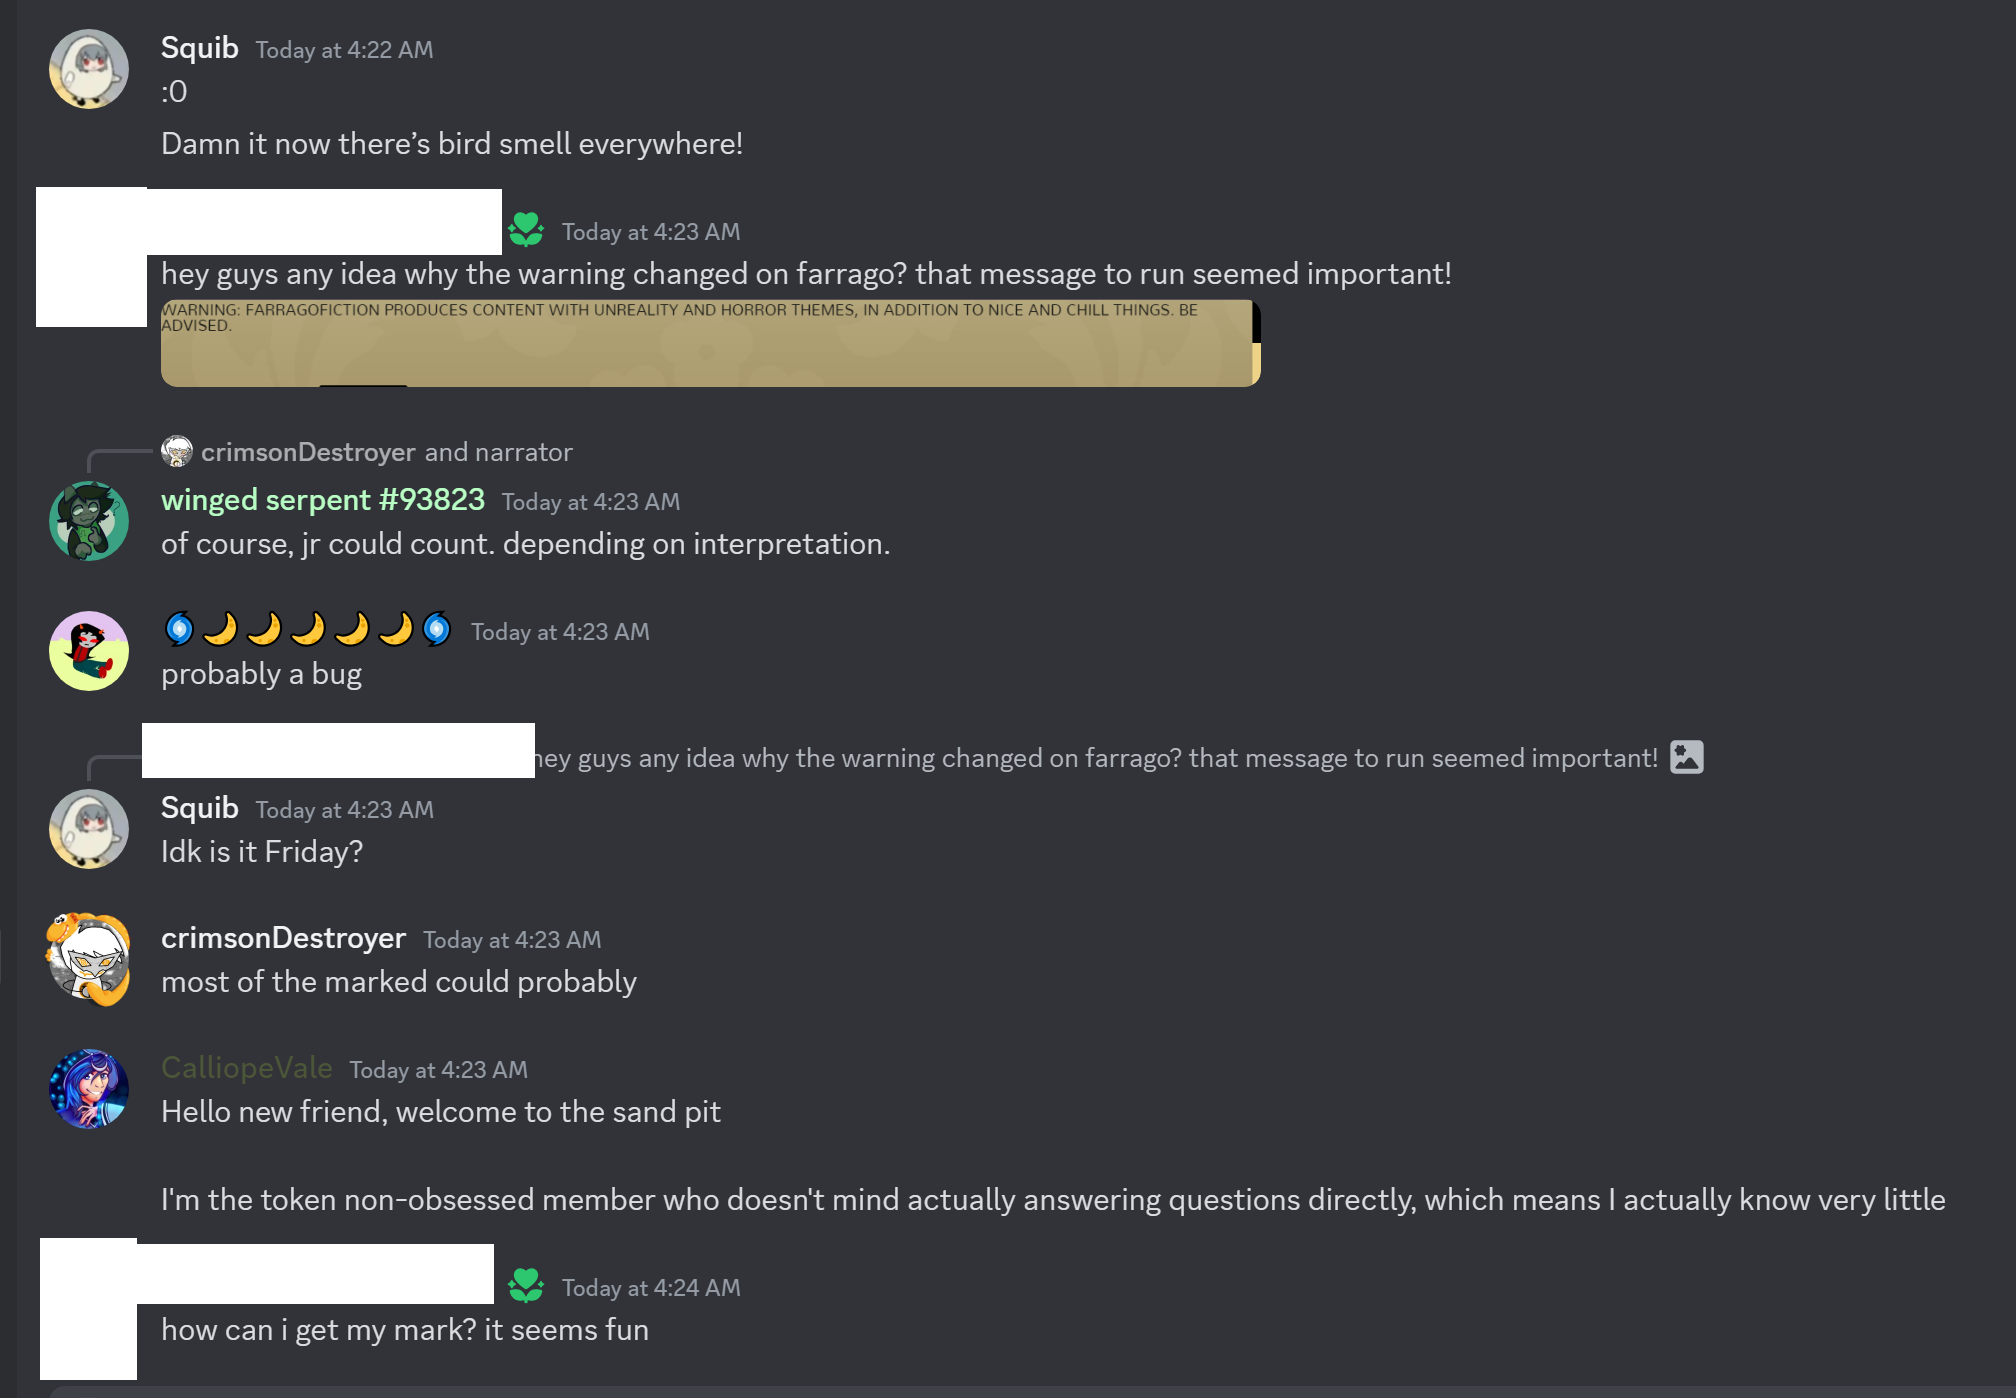
Task: Click Squib's avatar beside "Idk is it Friday?"
Action: click(x=89, y=829)
